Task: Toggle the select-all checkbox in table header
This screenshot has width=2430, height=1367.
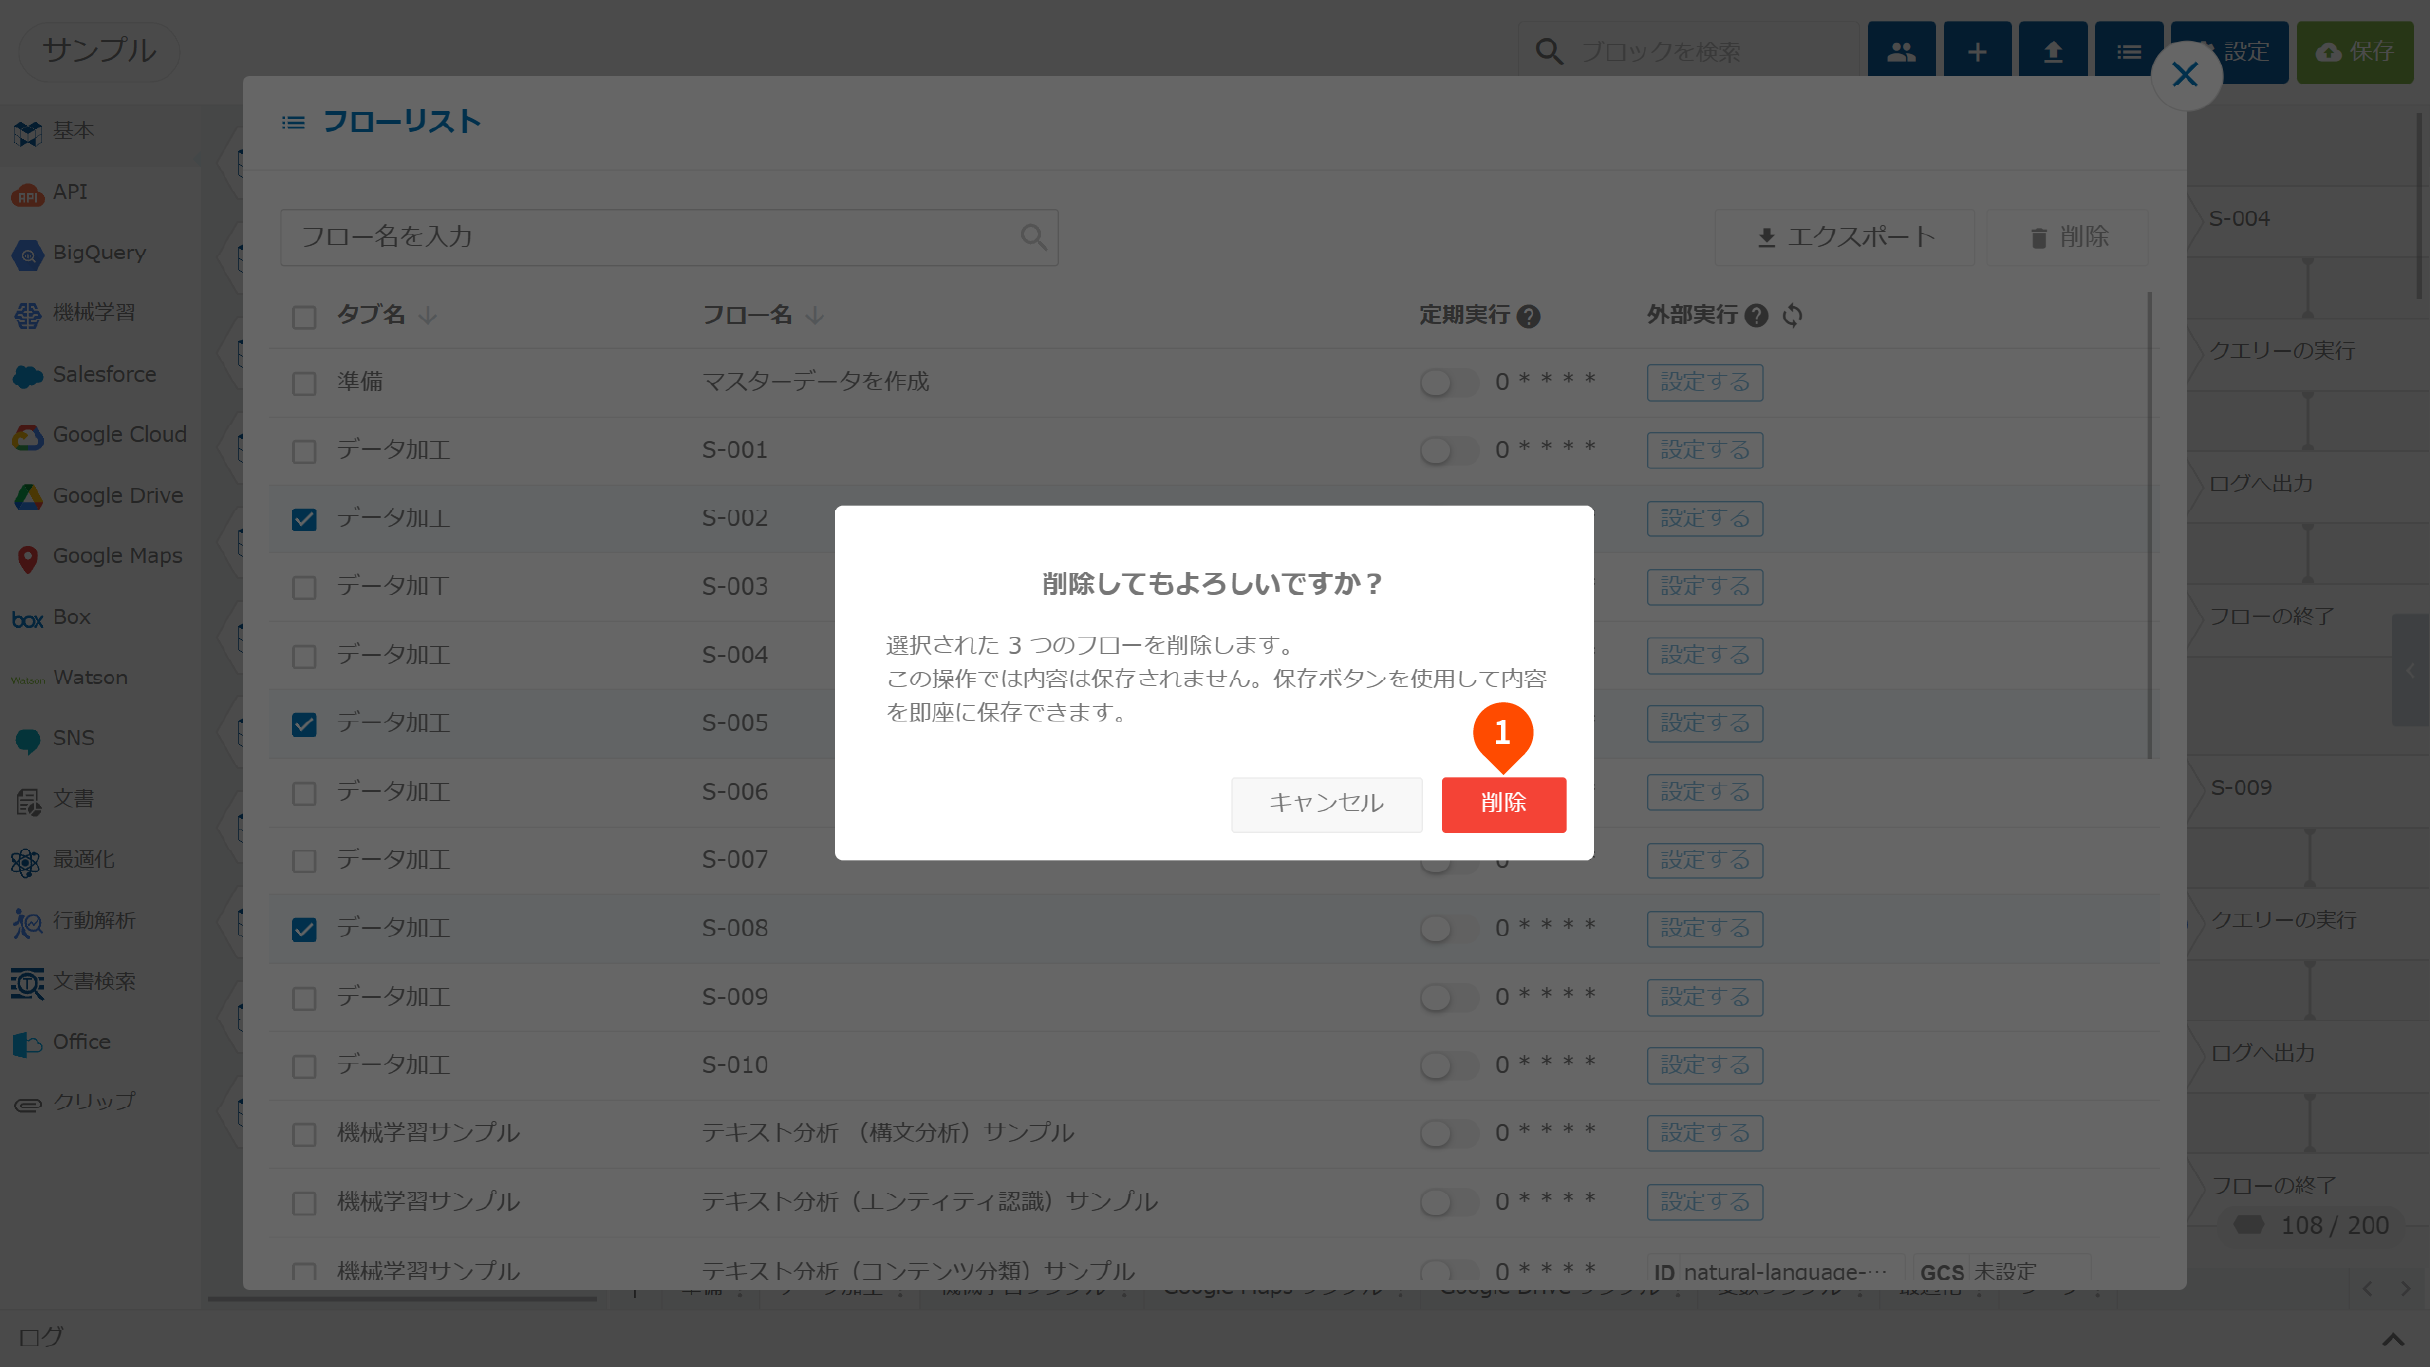Action: click(x=304, y=317)
